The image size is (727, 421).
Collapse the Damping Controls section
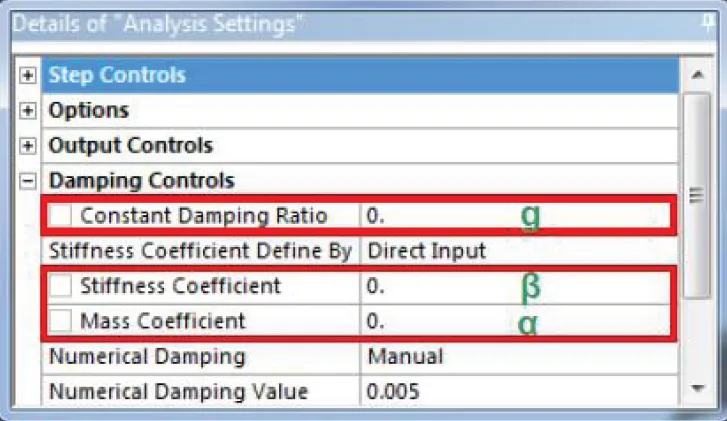click(x=29, y=181)
